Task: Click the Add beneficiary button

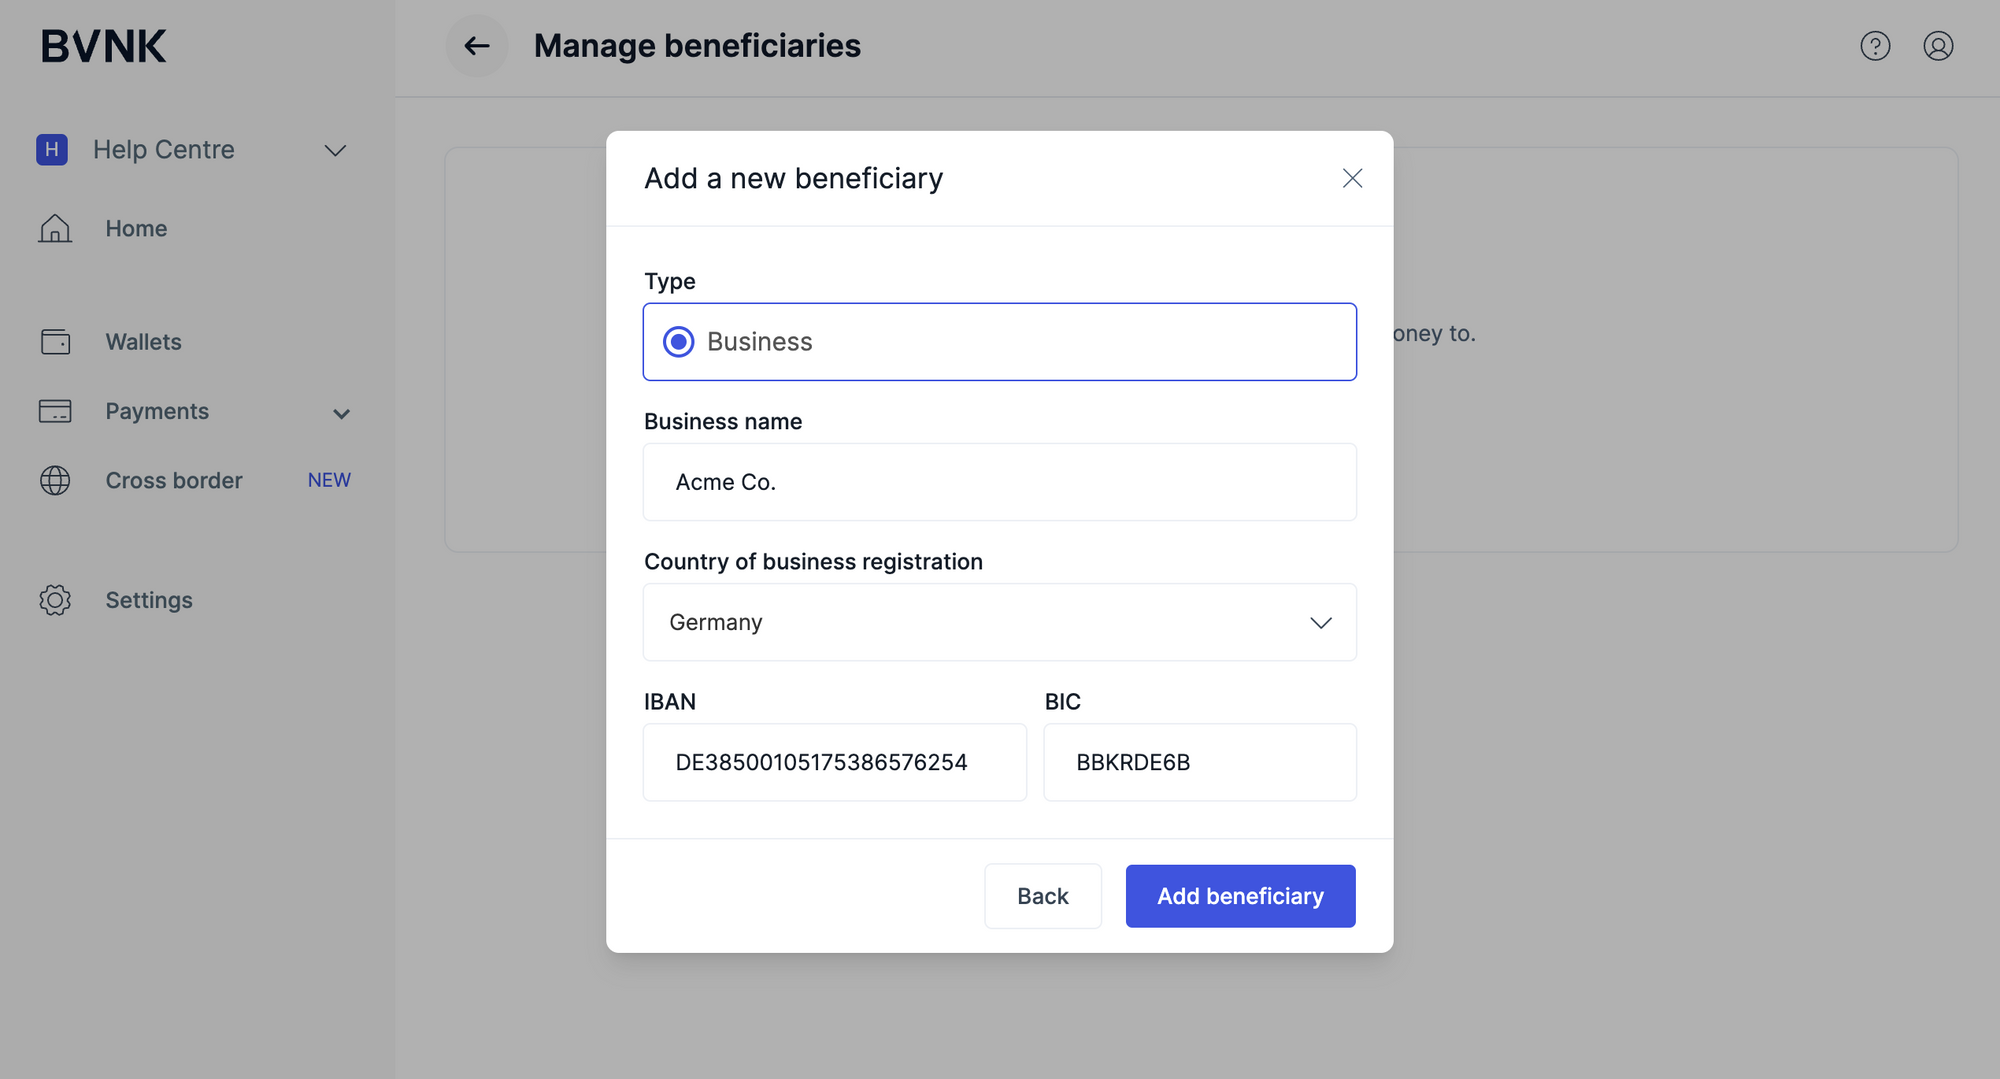Action: coord(1240,896)
